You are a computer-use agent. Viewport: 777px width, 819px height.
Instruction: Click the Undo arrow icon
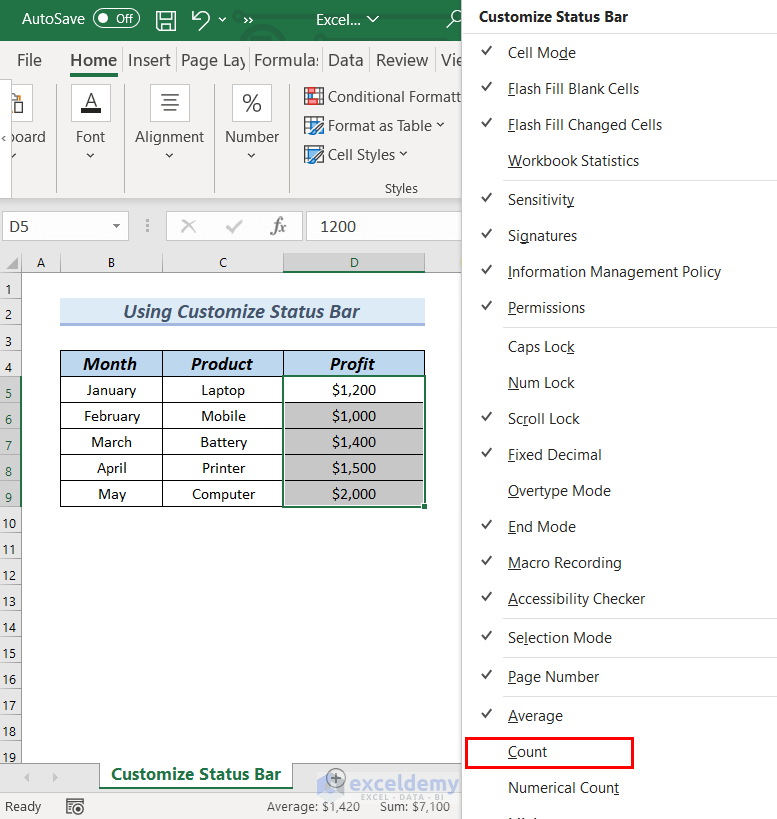[201, 20]
